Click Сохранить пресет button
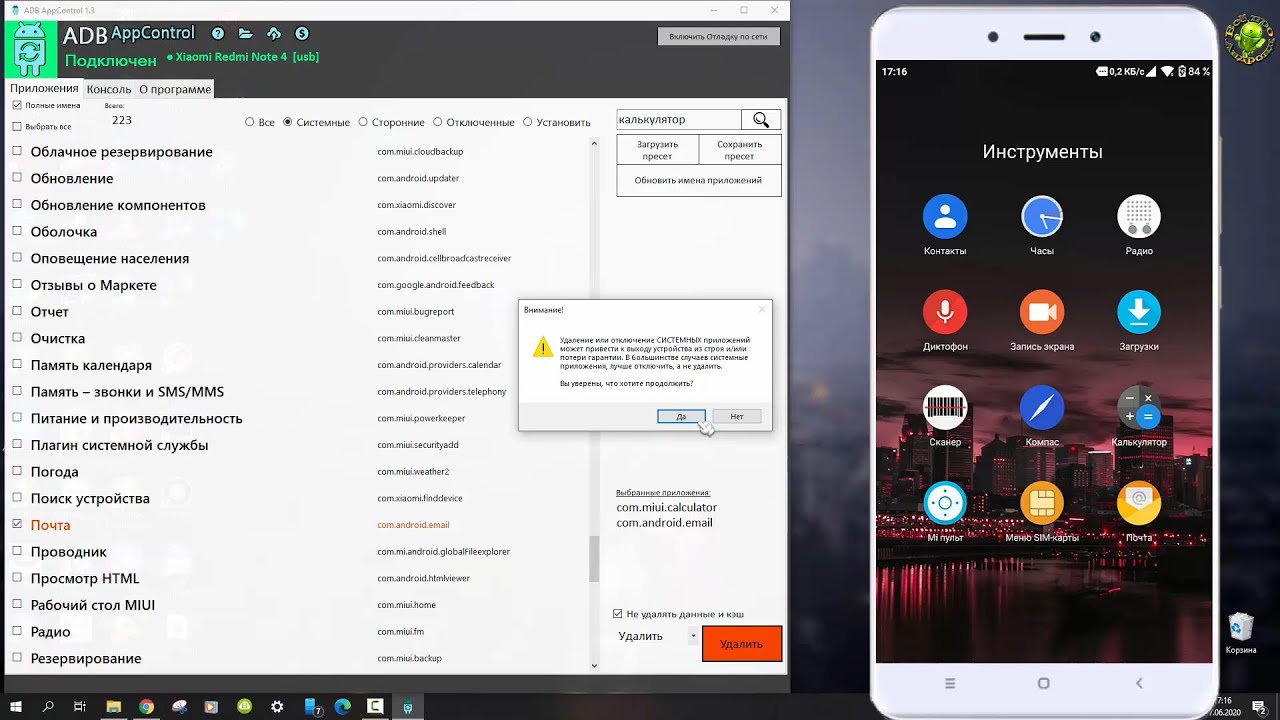 (x=739, y=150)
